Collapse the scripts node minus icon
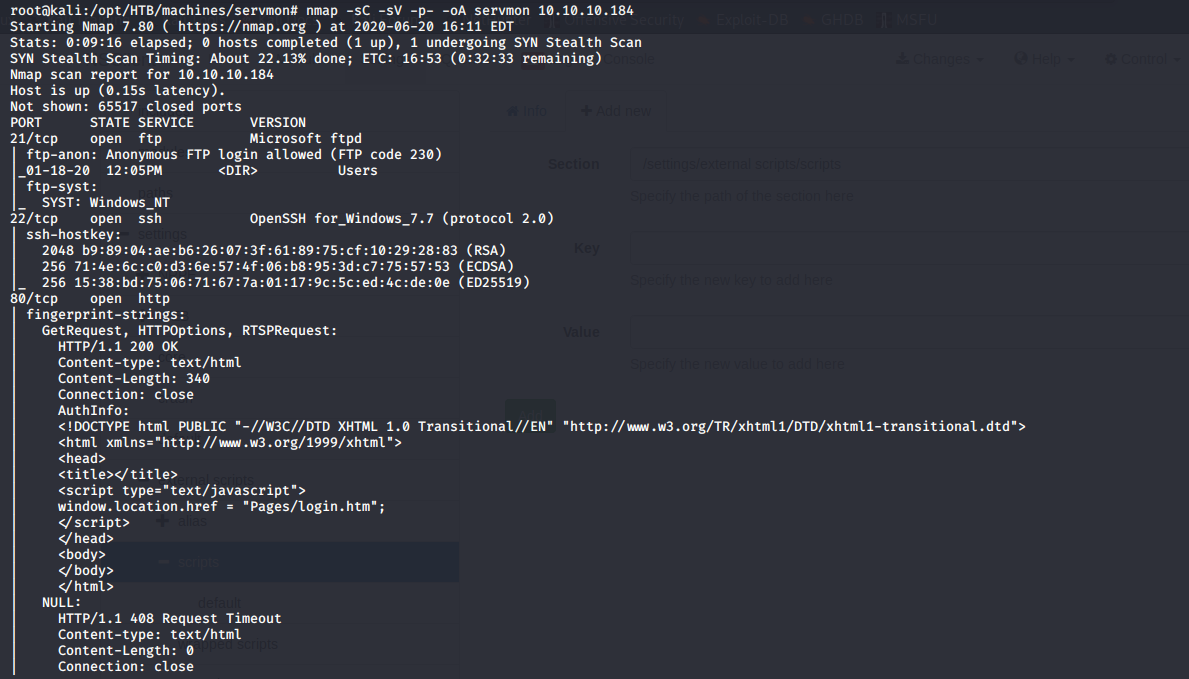The image size is (1189, 679). (163, 563)
